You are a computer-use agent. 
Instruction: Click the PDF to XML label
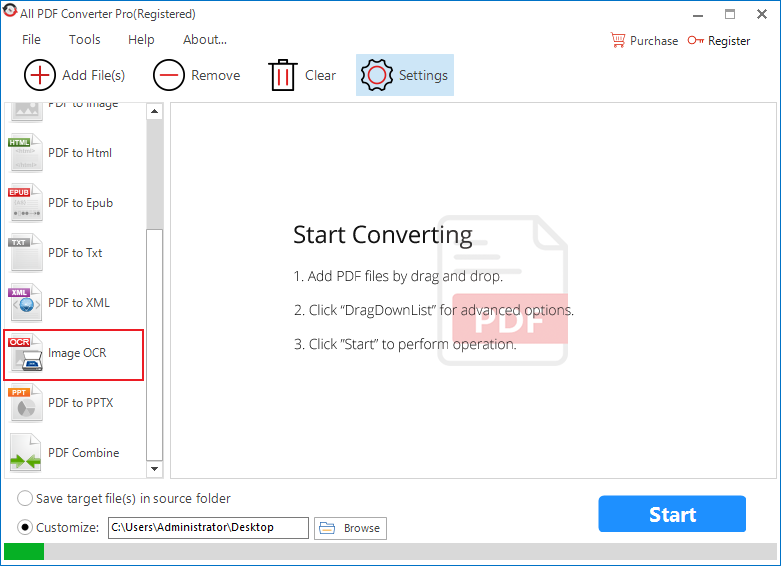click(x=79, y=303)
